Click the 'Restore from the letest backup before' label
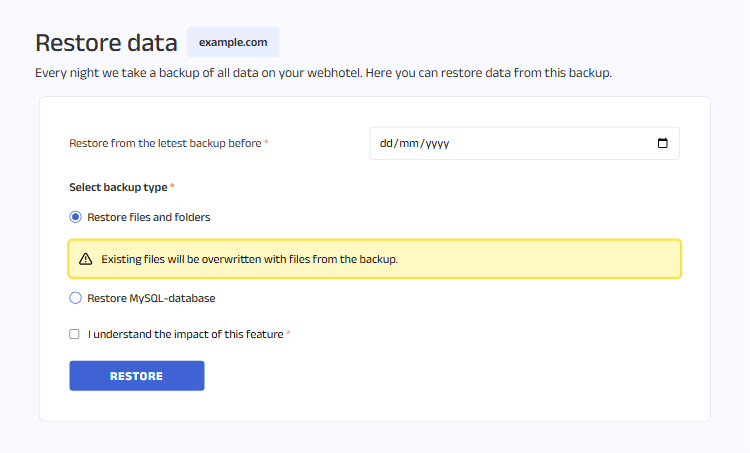The image size is (750, 453). point(165,143)
